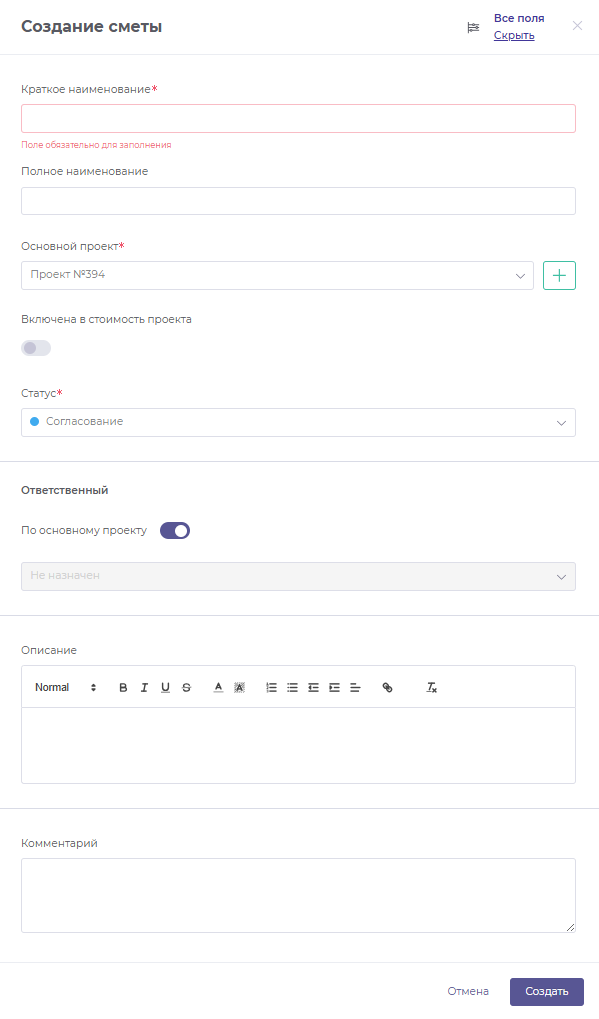Toggle underline formatting button
This screenshot has height=1019, width=599.
165,688
